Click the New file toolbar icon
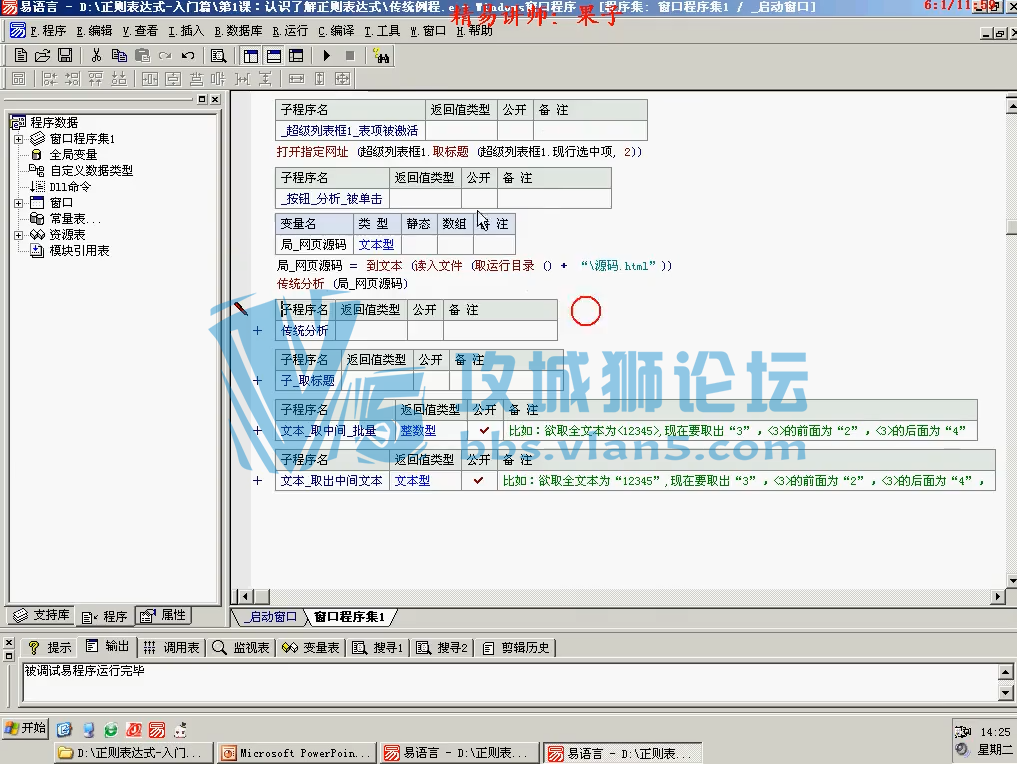The image size is (1017, 764). pyautogui.click(x=21, y=56)
